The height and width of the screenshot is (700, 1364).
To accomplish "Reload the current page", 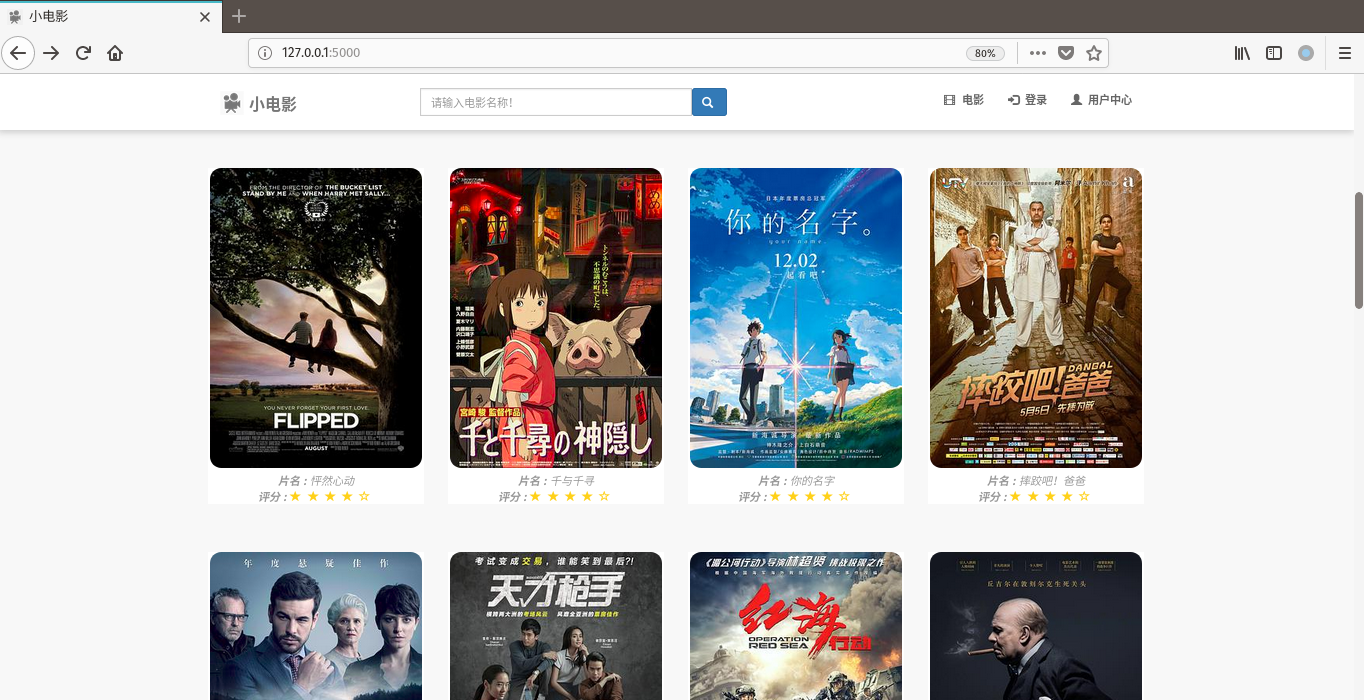I will [x=83, y=53].
